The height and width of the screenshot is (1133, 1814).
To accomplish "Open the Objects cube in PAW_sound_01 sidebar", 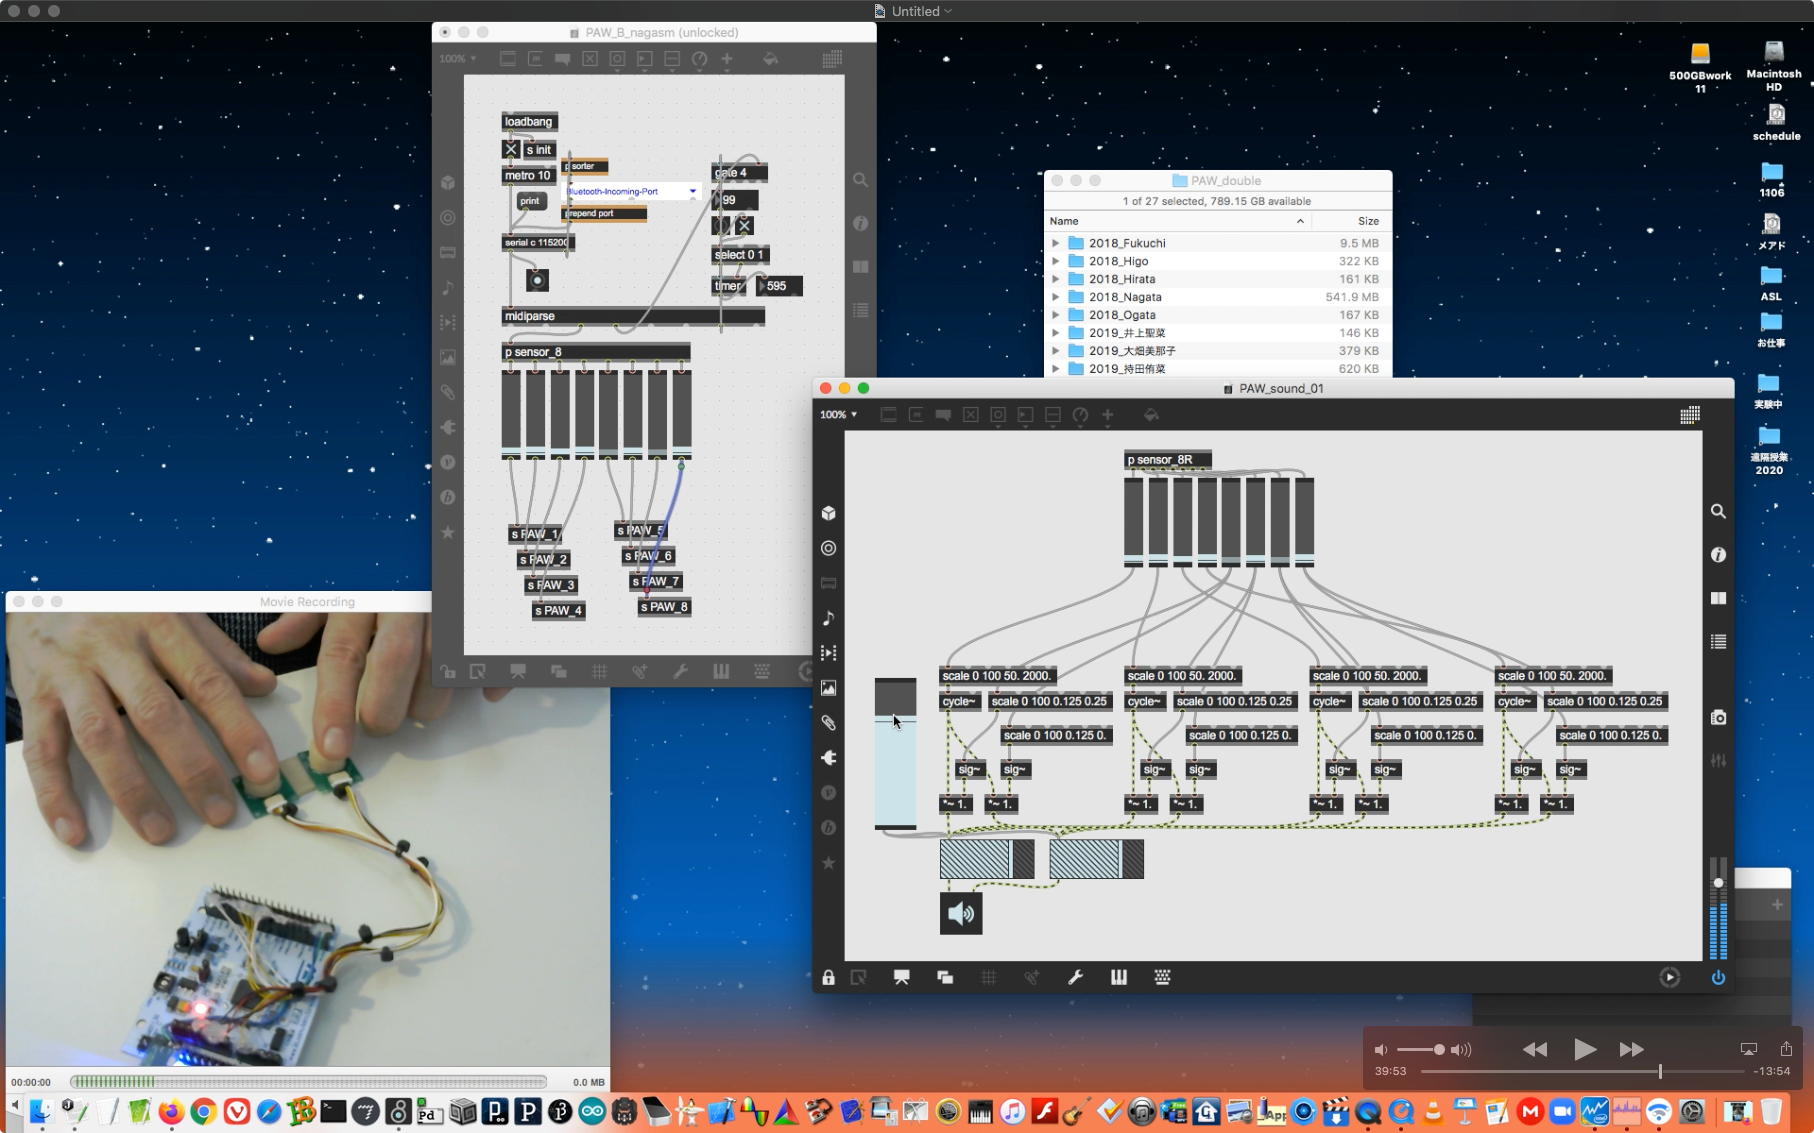I will coord(828,513).
